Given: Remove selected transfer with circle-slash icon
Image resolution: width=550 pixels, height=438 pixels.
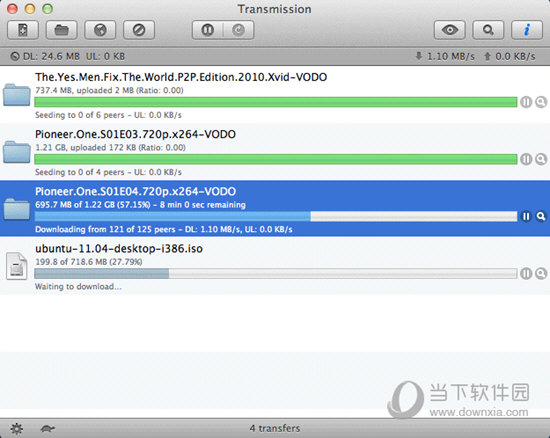Looking at the screenshot, I should [x=139, y=30].
